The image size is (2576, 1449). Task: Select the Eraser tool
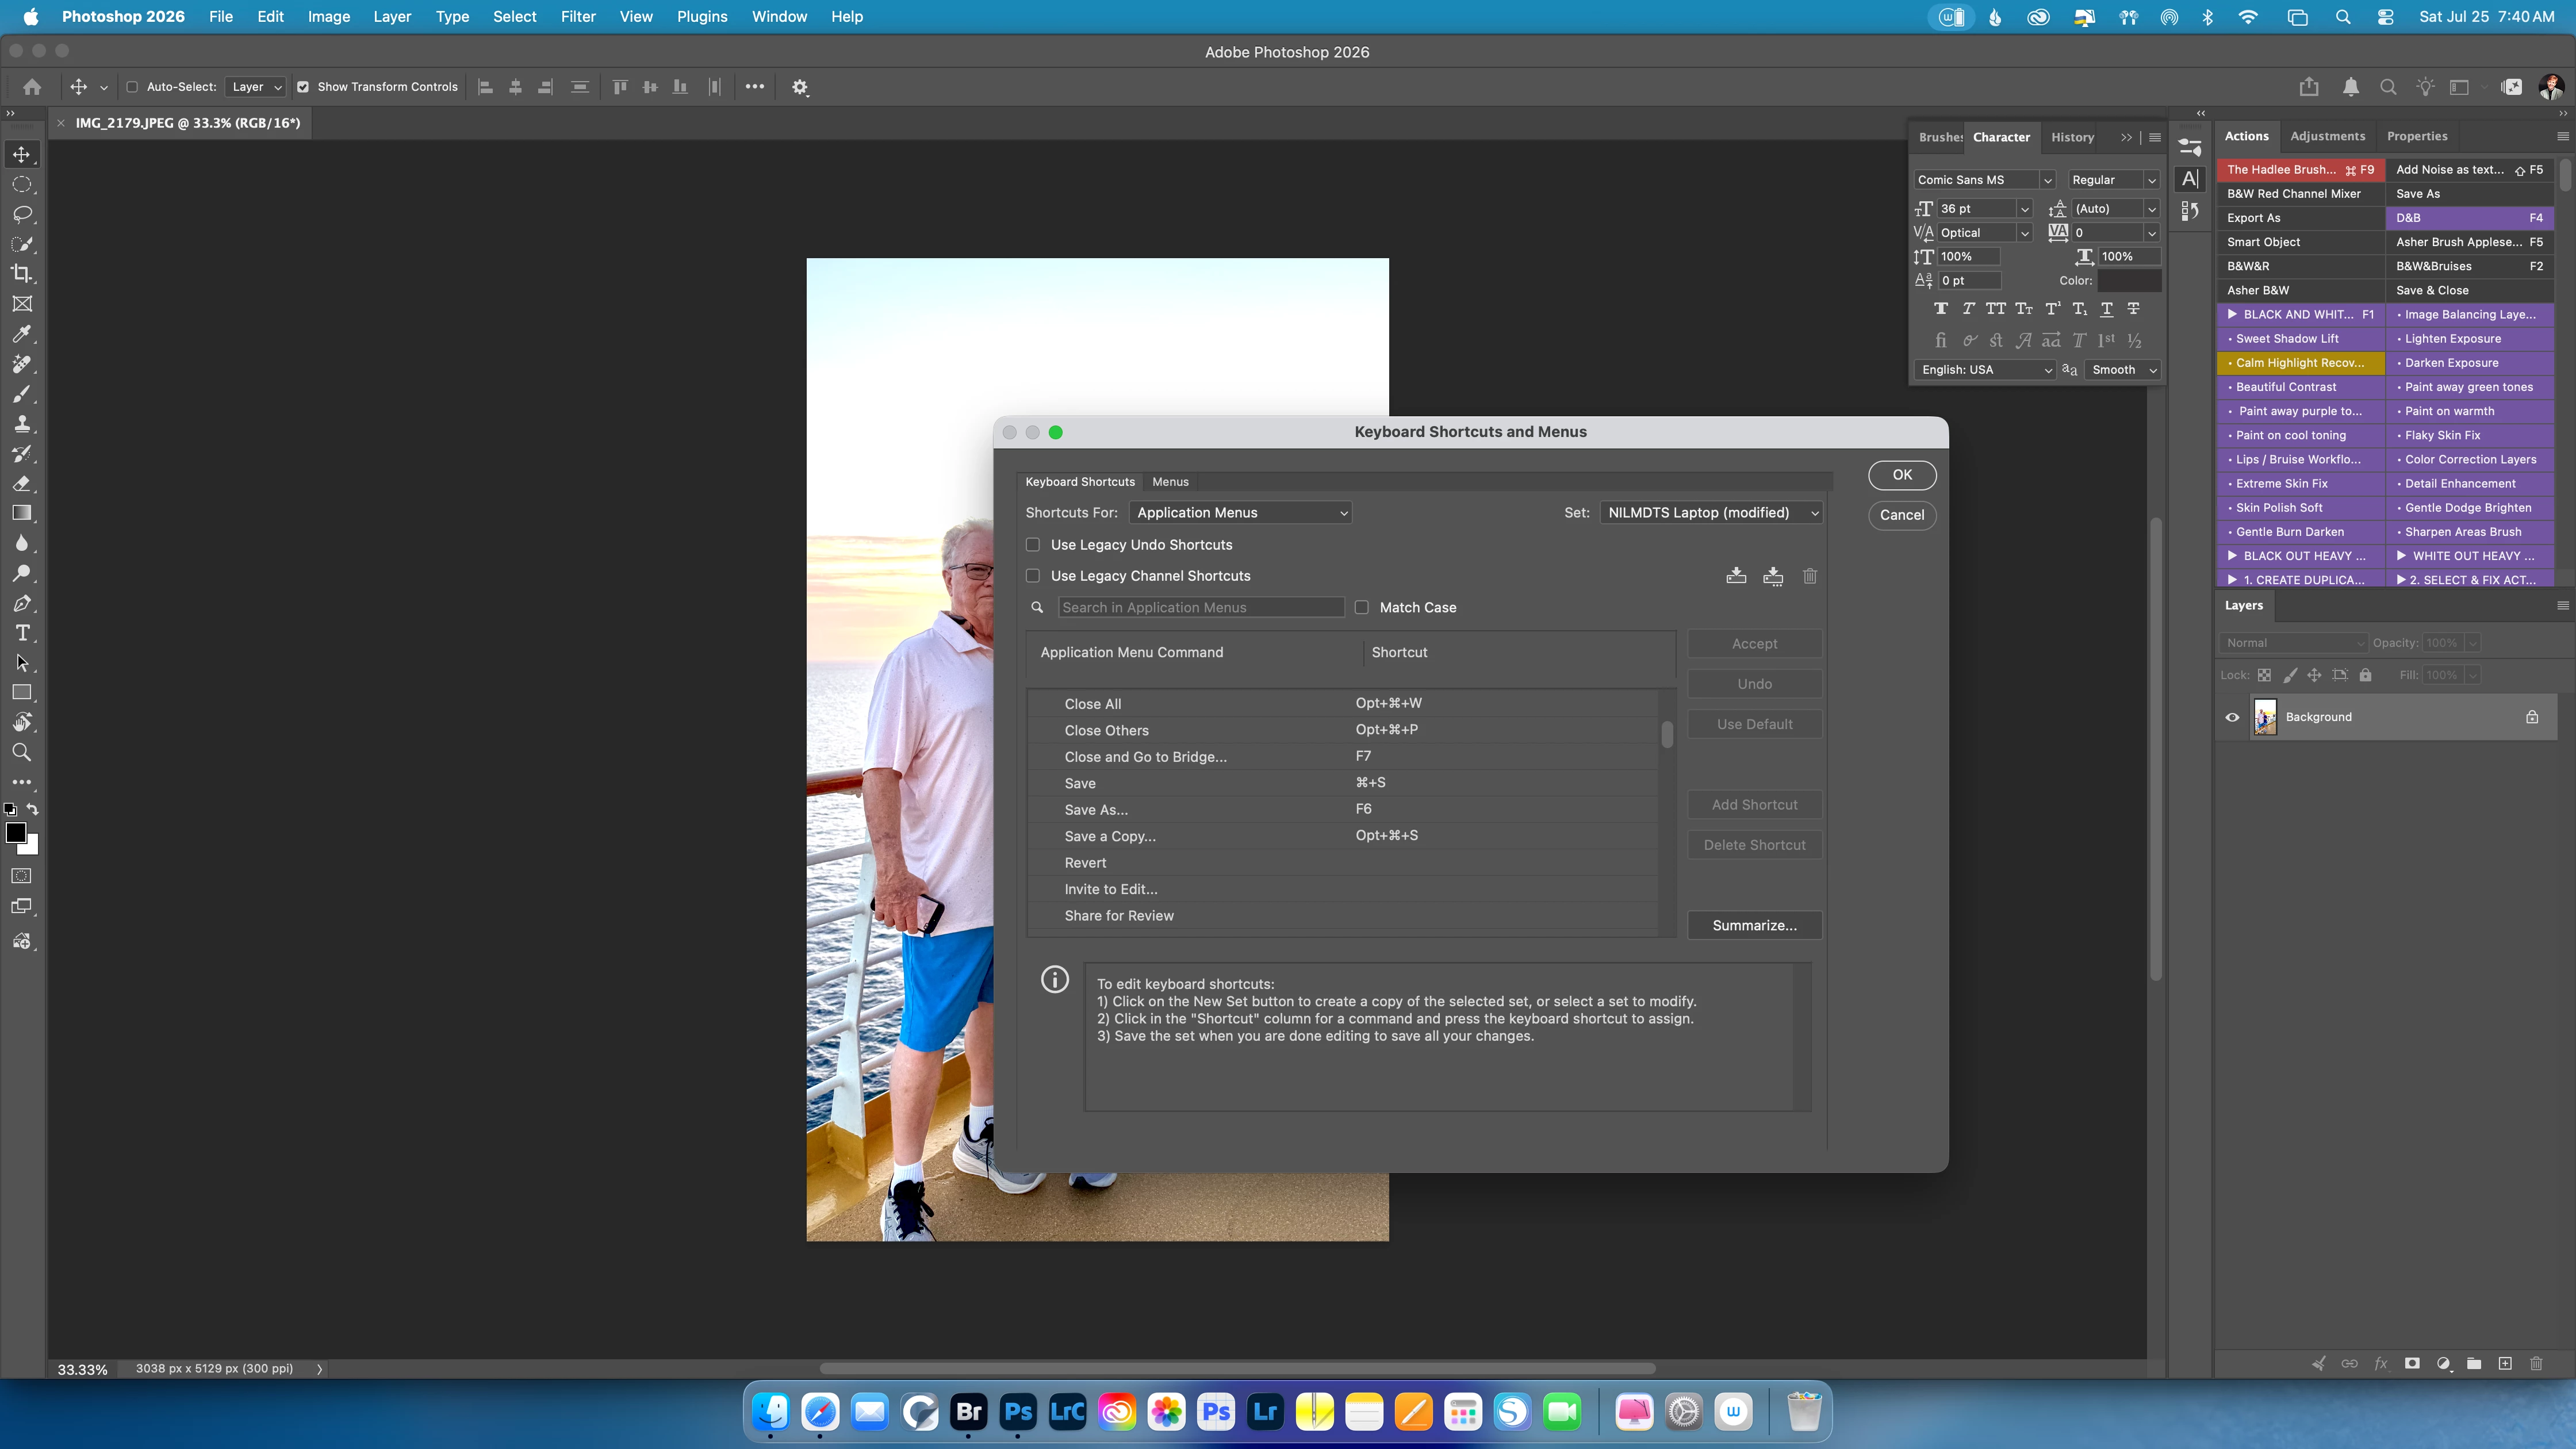pyautogui.click(x=22, y=483)
